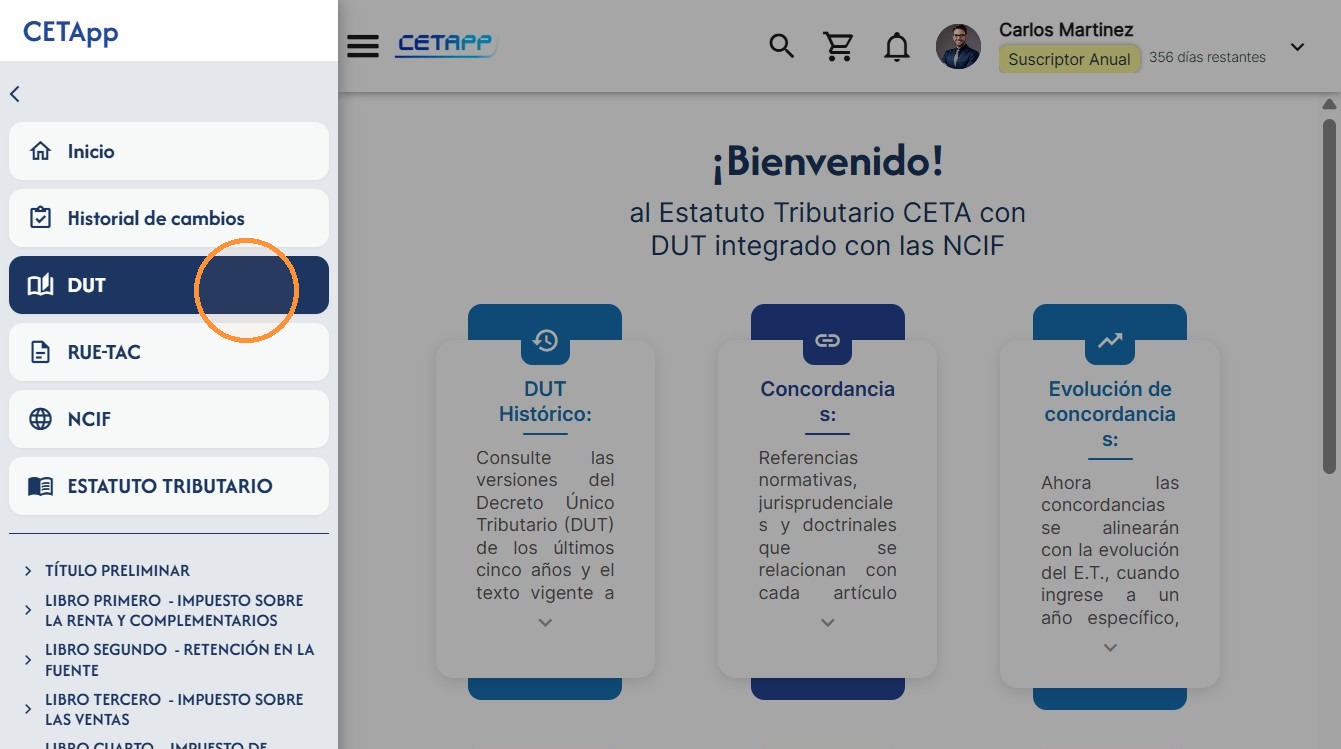Open LIBRO PRIMERO - IMPUESTO SOBRE LA RENTA
Viewport: 1341px width, 749px height.
point(174,610)
